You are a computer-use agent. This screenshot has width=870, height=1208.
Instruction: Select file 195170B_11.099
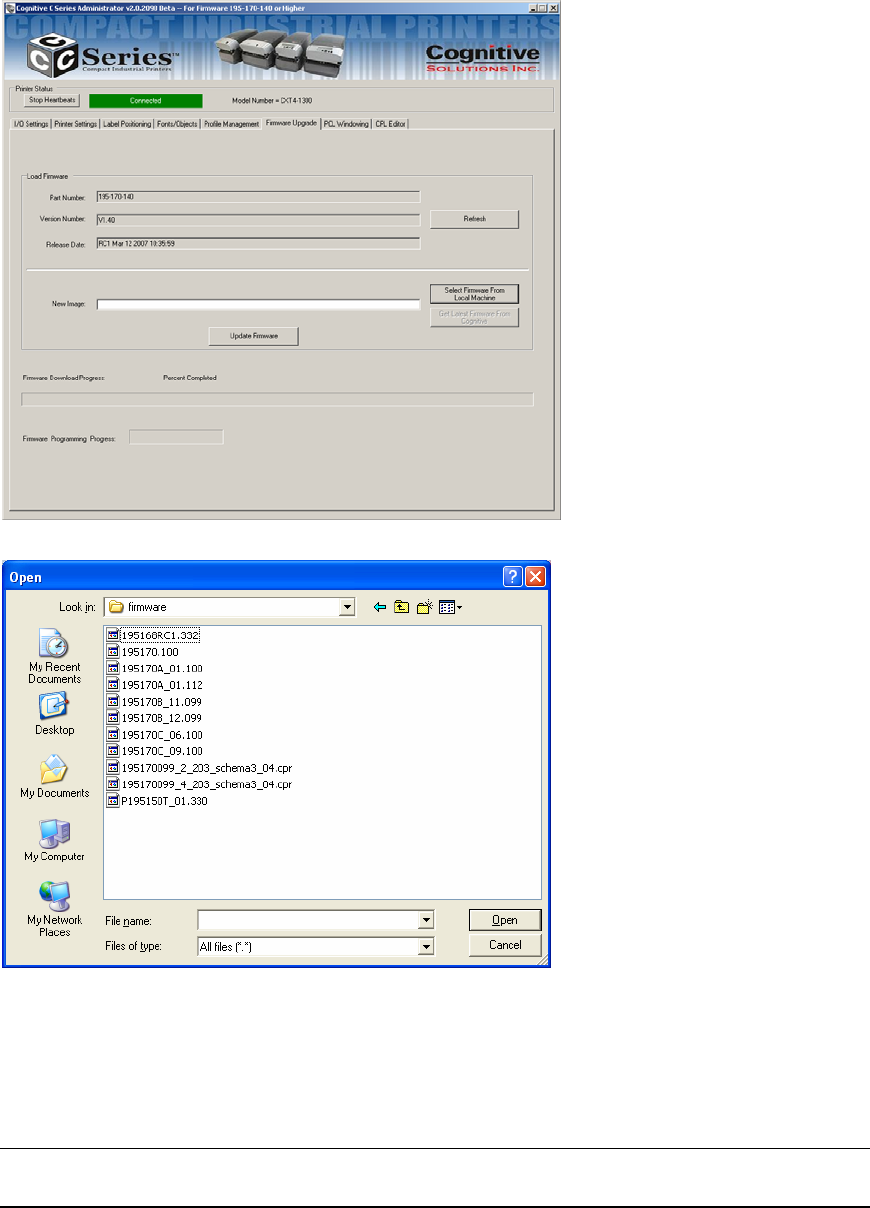(x=162, y=701)
